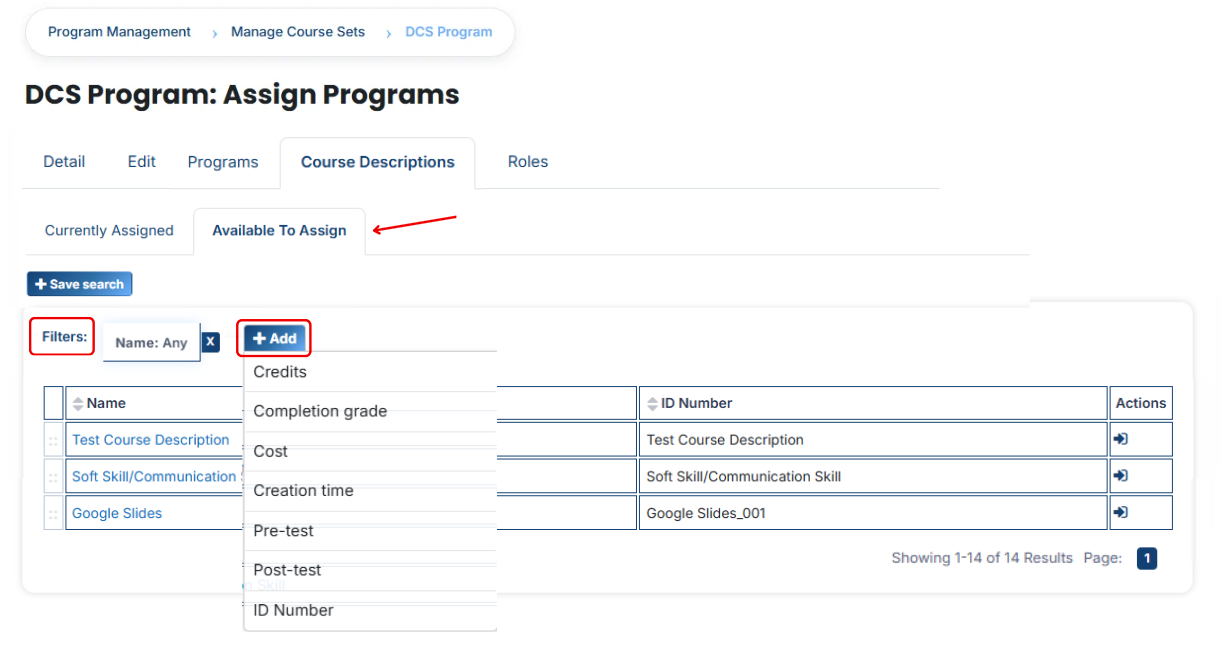Click the Add filter dropdown button
Image resolution: width=1231 pixels, height=654 pixels.
[274, 338]
